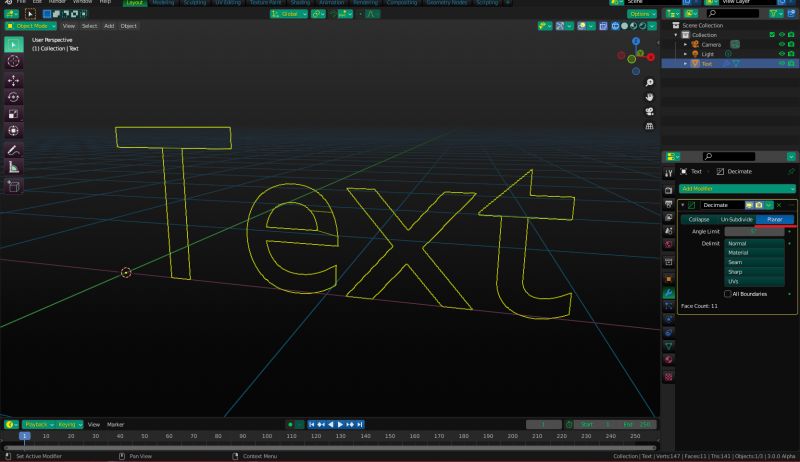Image resolution: width=800 pixels, height=462 pixels.
Task: Open the Render properties tab
Action: 668,191
